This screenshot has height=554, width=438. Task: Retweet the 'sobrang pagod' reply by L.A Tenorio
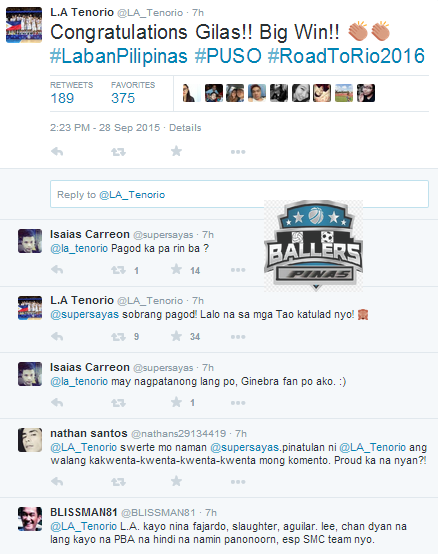118,337
